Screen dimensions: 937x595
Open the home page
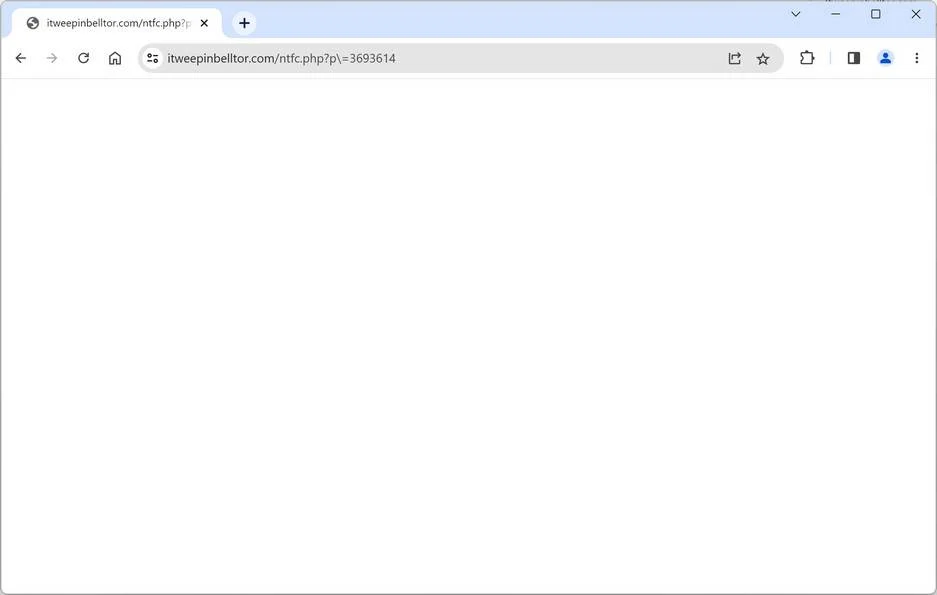(x=115, y=58)
